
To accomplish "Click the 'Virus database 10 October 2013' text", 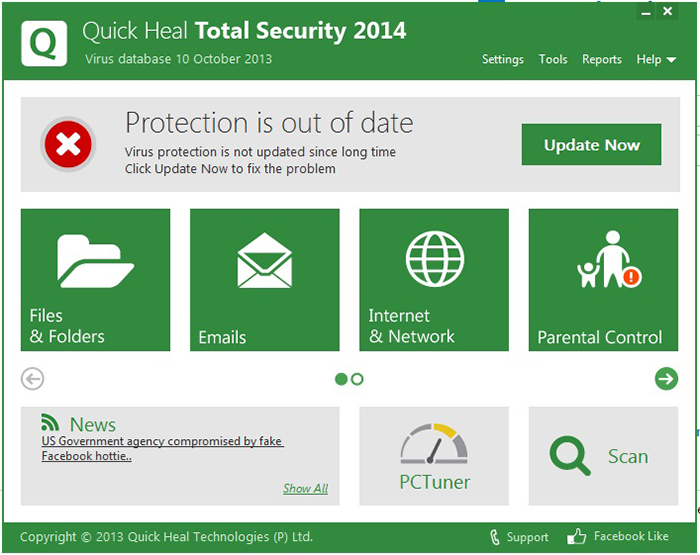I will point(179,59).
